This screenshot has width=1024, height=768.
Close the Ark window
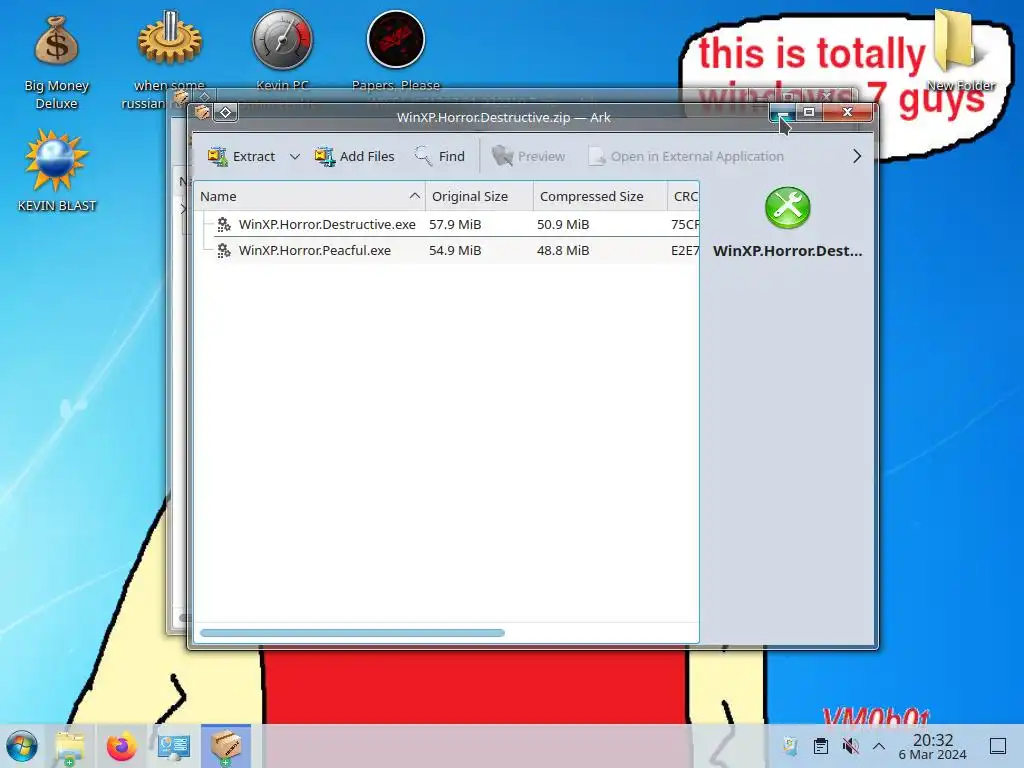pos(847,112)
